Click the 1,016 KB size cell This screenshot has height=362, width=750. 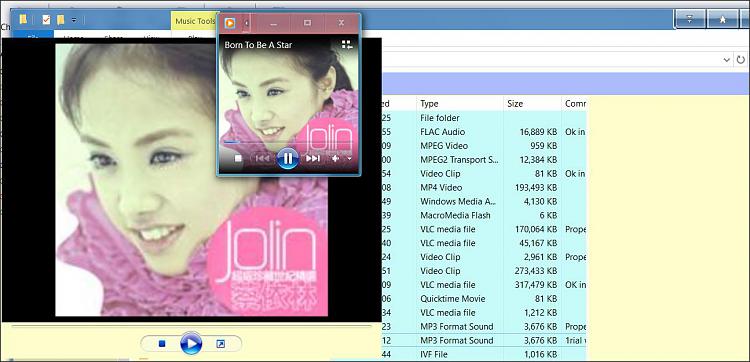540,354
